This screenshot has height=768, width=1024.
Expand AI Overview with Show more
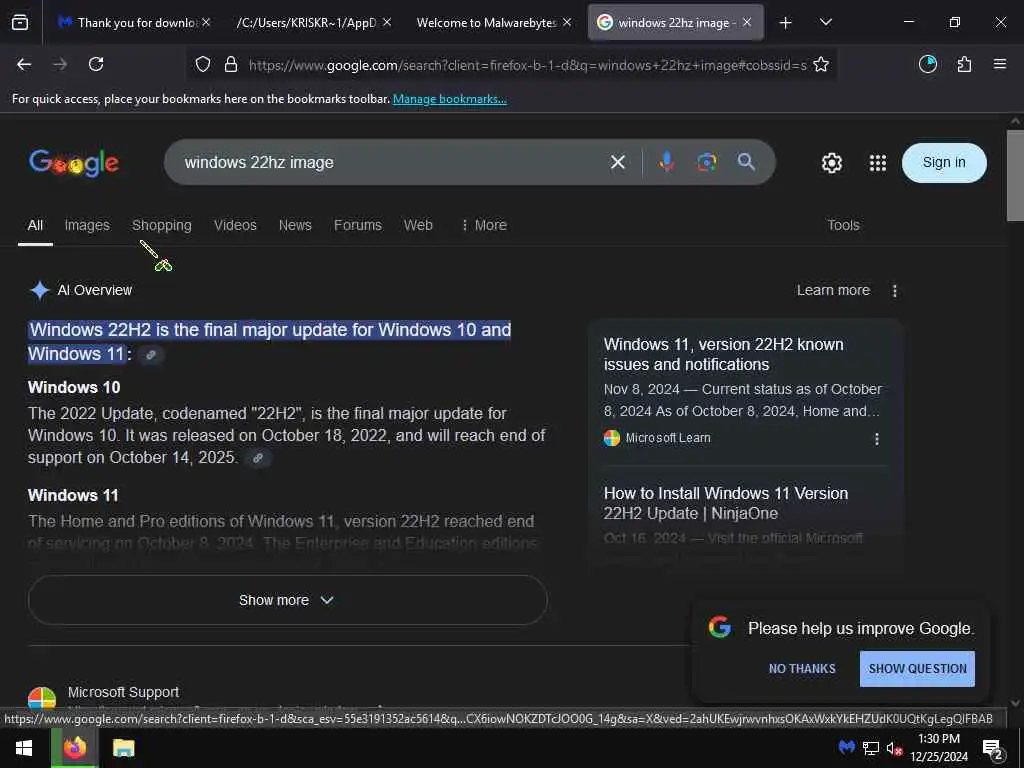point(287,600)
